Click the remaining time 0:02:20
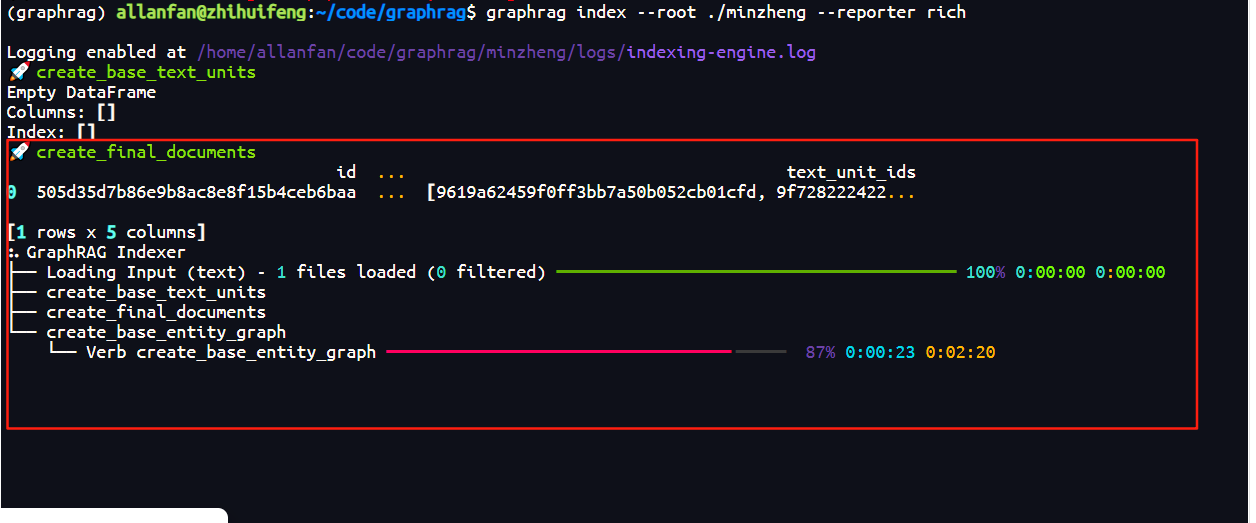 coord(960,352)
